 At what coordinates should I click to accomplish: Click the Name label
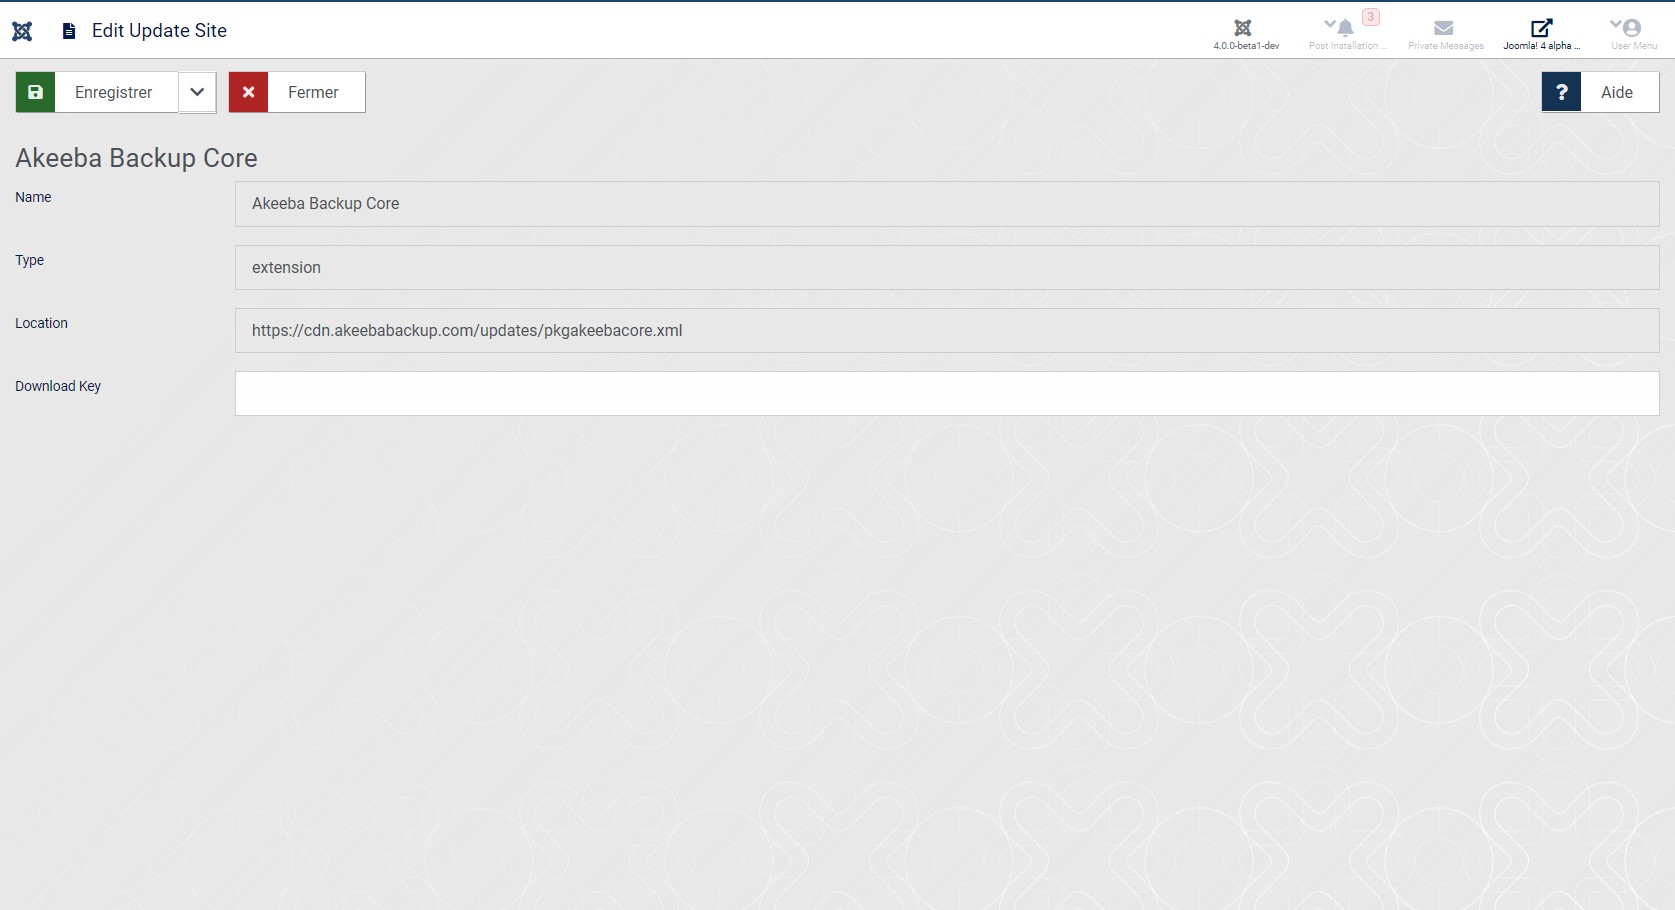[33, 197]
